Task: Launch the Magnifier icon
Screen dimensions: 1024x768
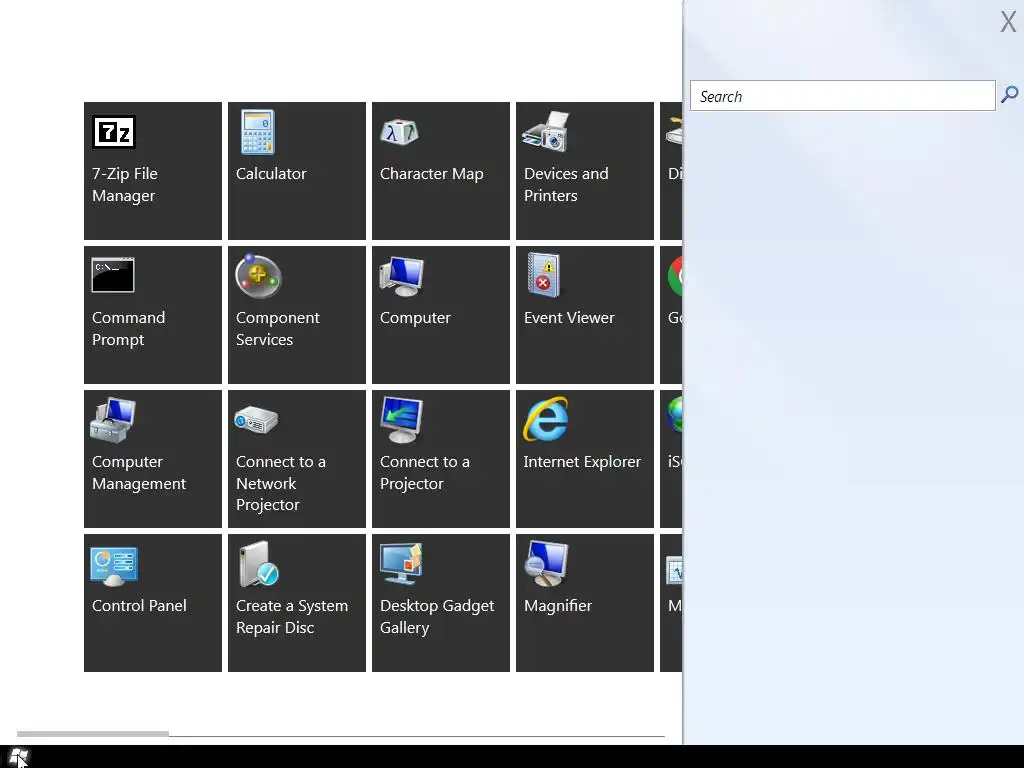Action: pyautogui.click(x=546, y=564)
